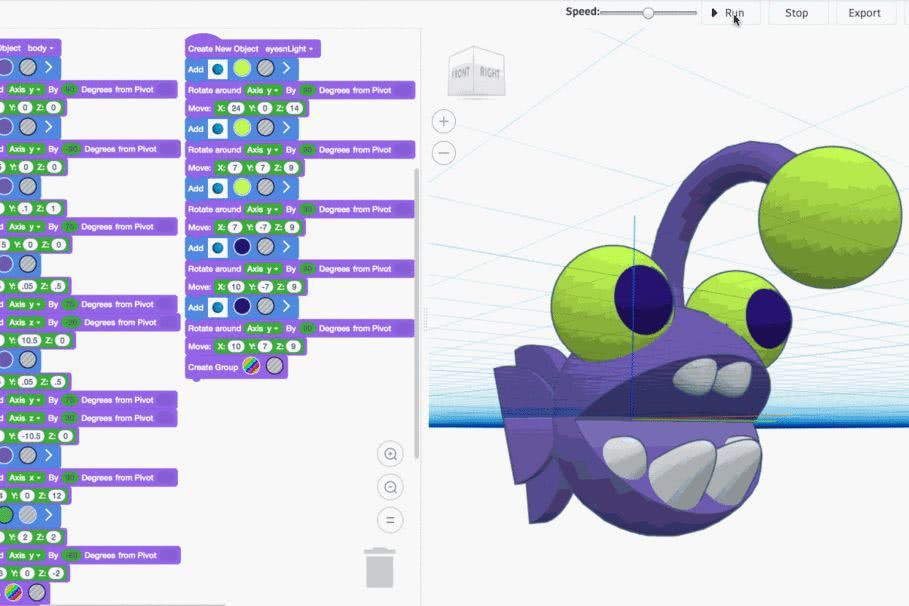Open the eyesnLight object name dropdown
Image resolution: width=909 pixels, height=606 pixels.
click(290, 48)
